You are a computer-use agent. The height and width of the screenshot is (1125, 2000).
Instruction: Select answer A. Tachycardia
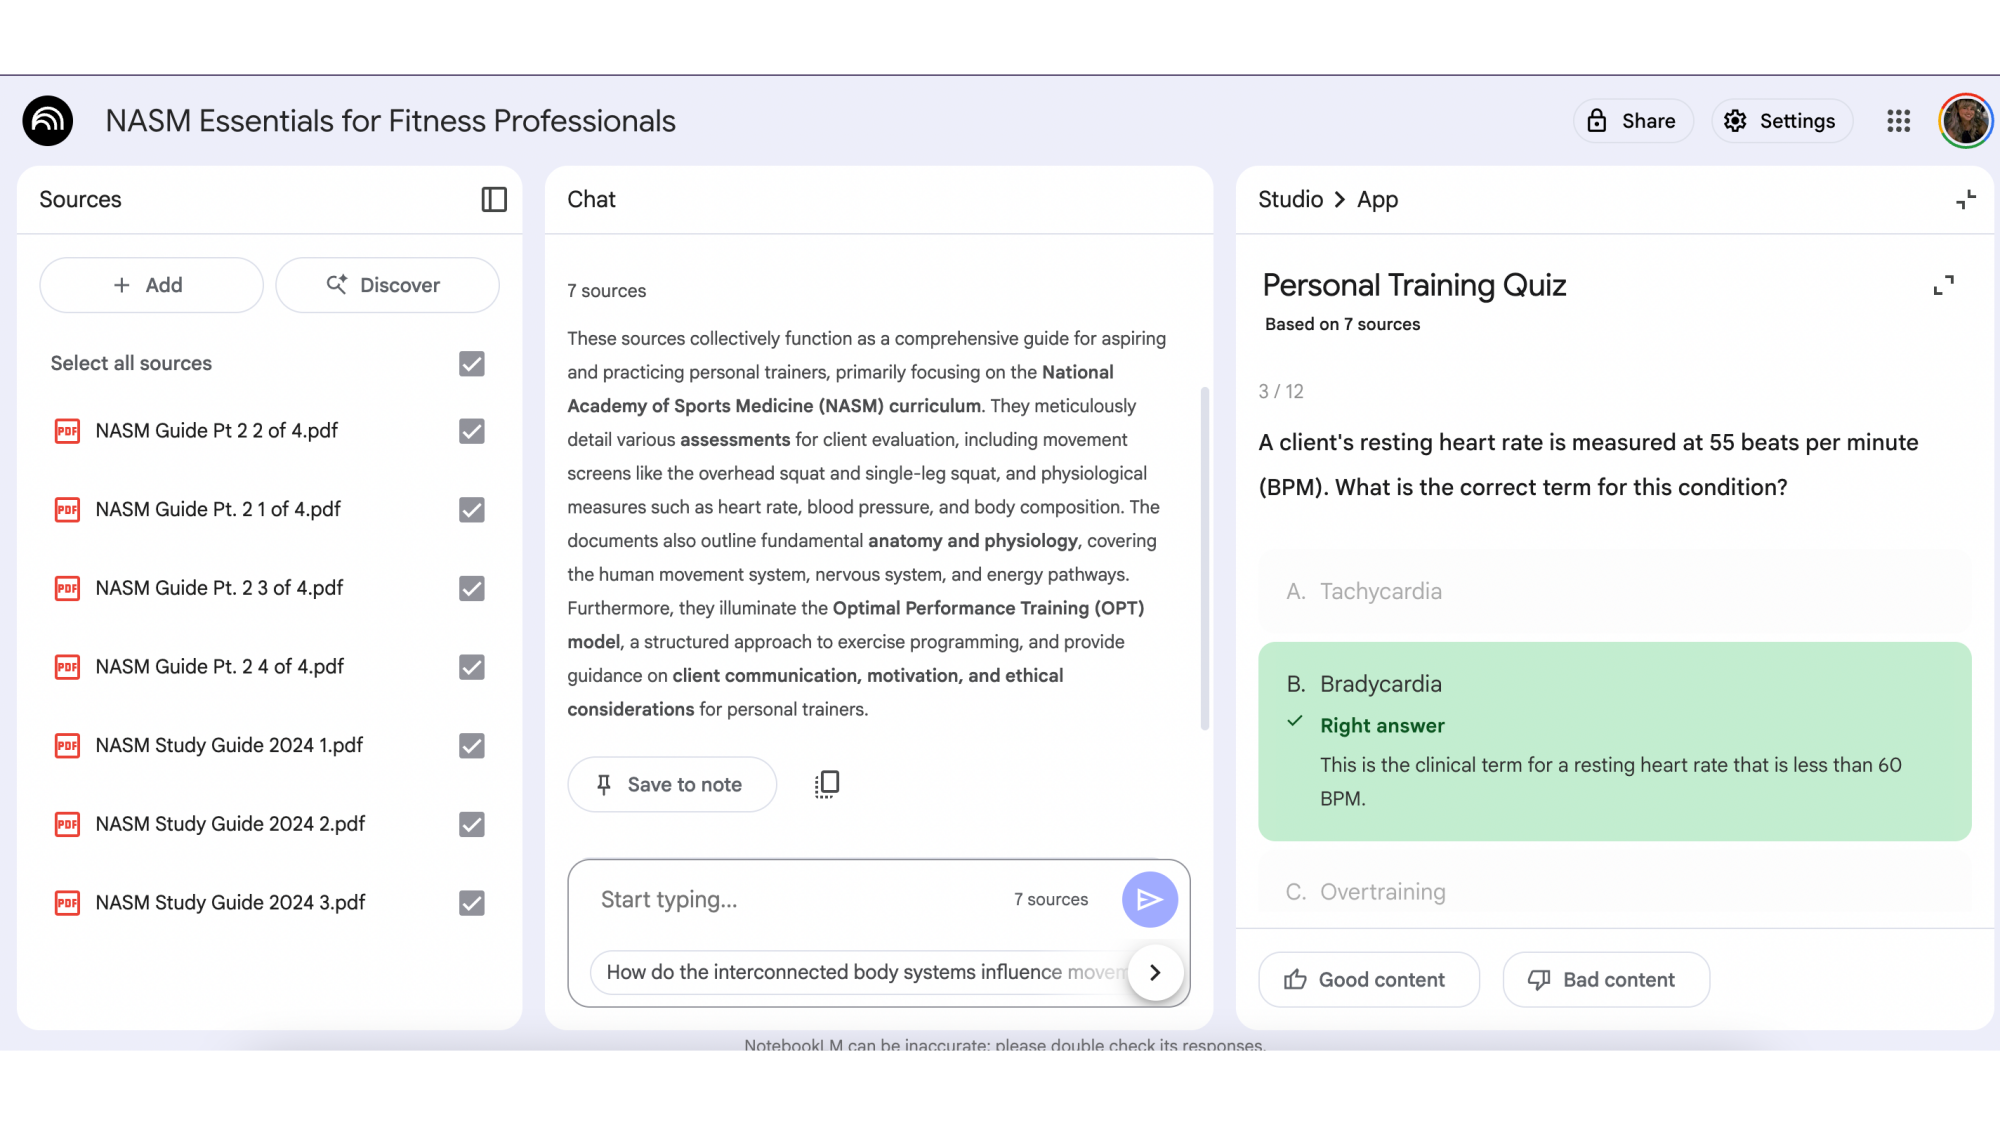1614,591
